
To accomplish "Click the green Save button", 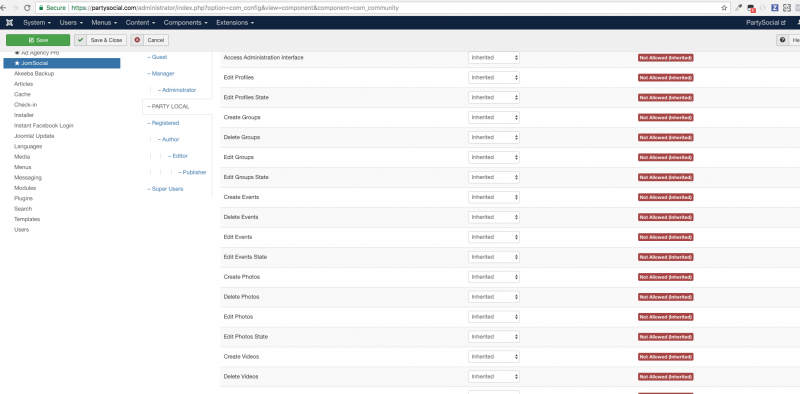I will [x=38, y=40].
